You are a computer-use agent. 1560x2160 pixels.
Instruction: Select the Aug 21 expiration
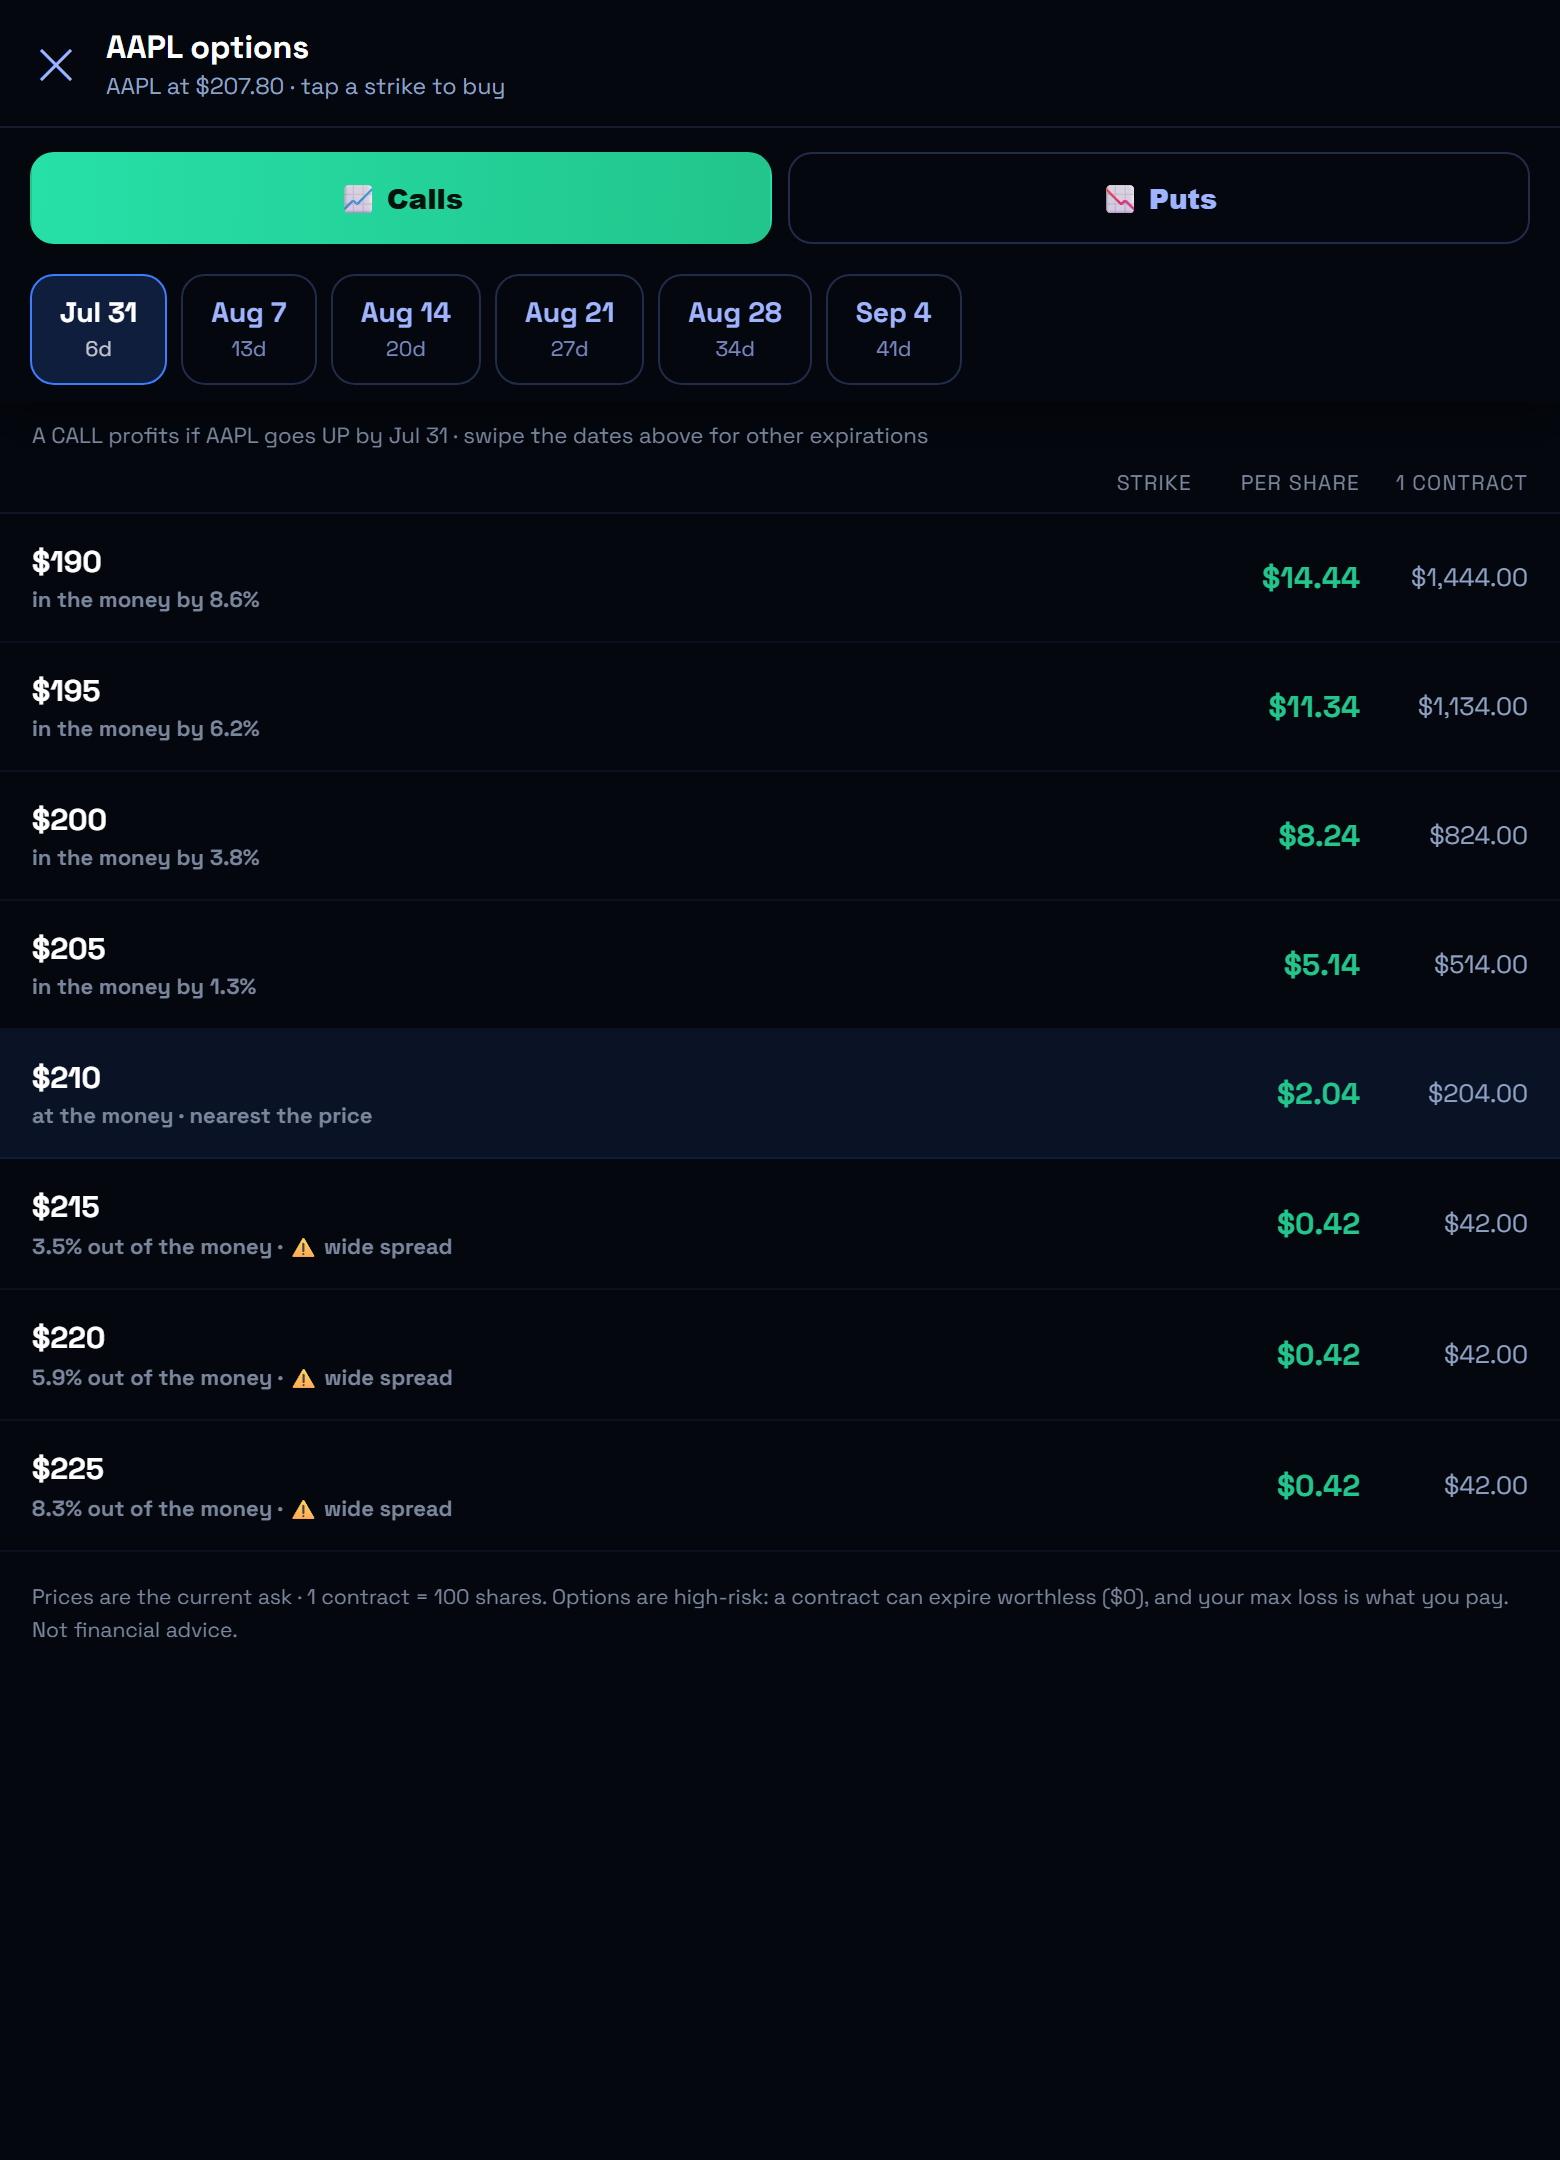[569, 329]
